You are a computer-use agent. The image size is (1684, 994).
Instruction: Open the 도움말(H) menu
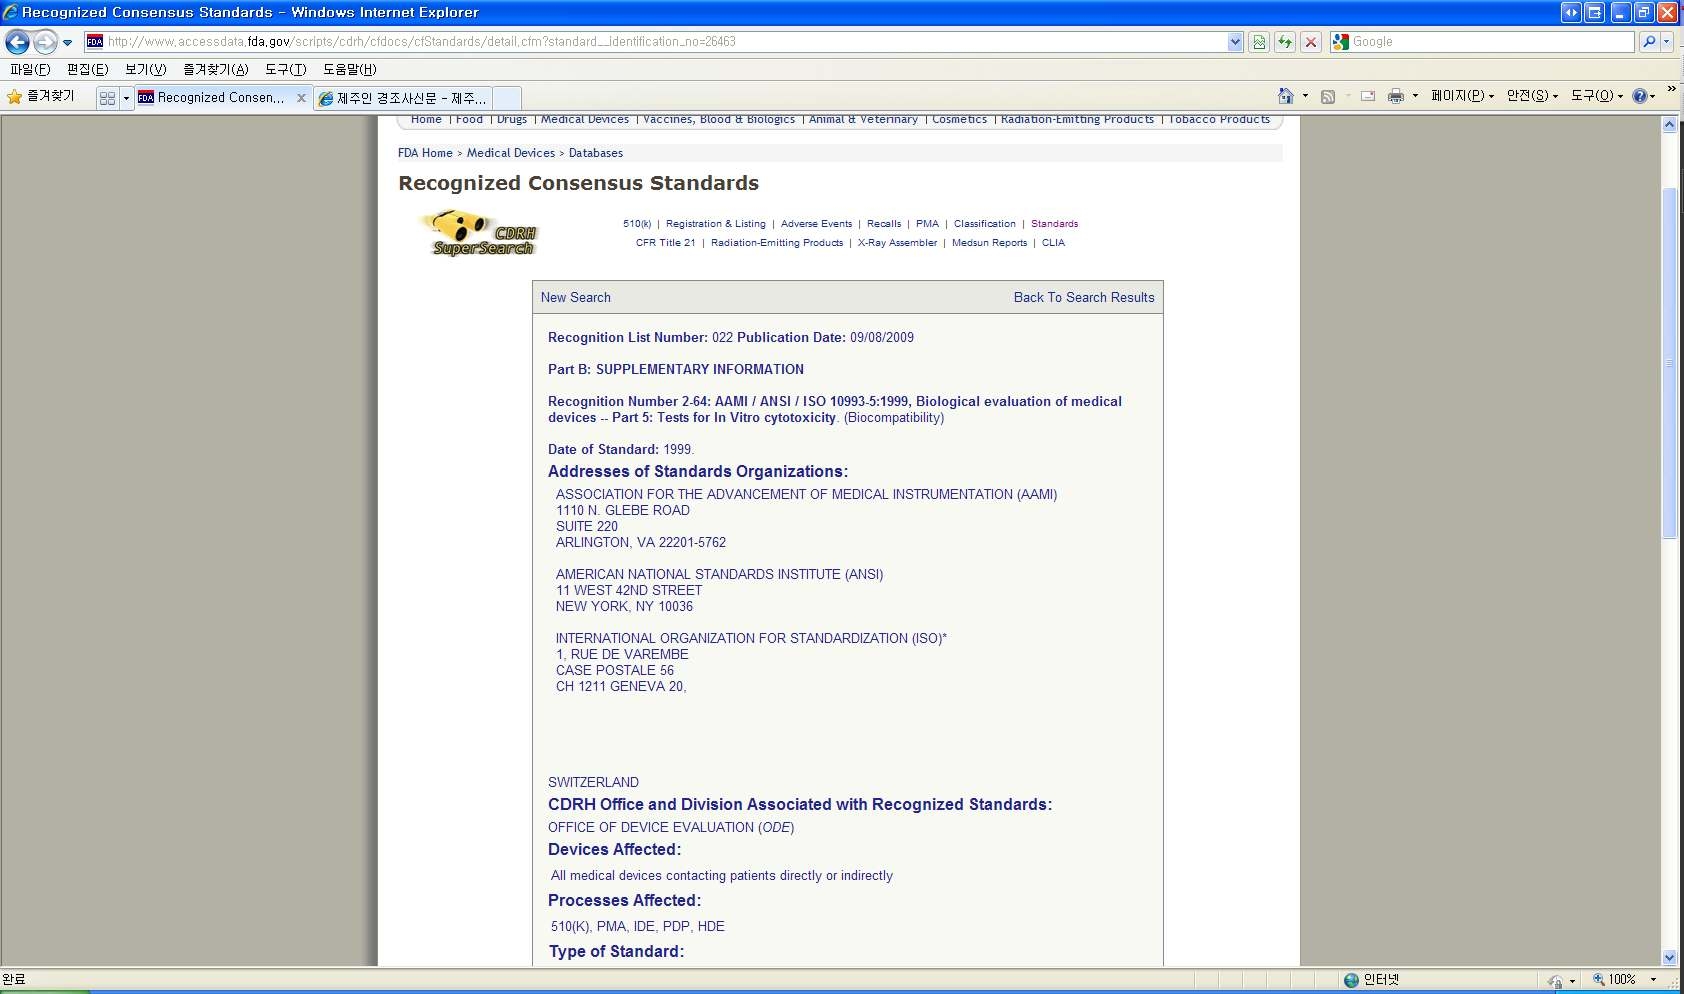[350, 69]
